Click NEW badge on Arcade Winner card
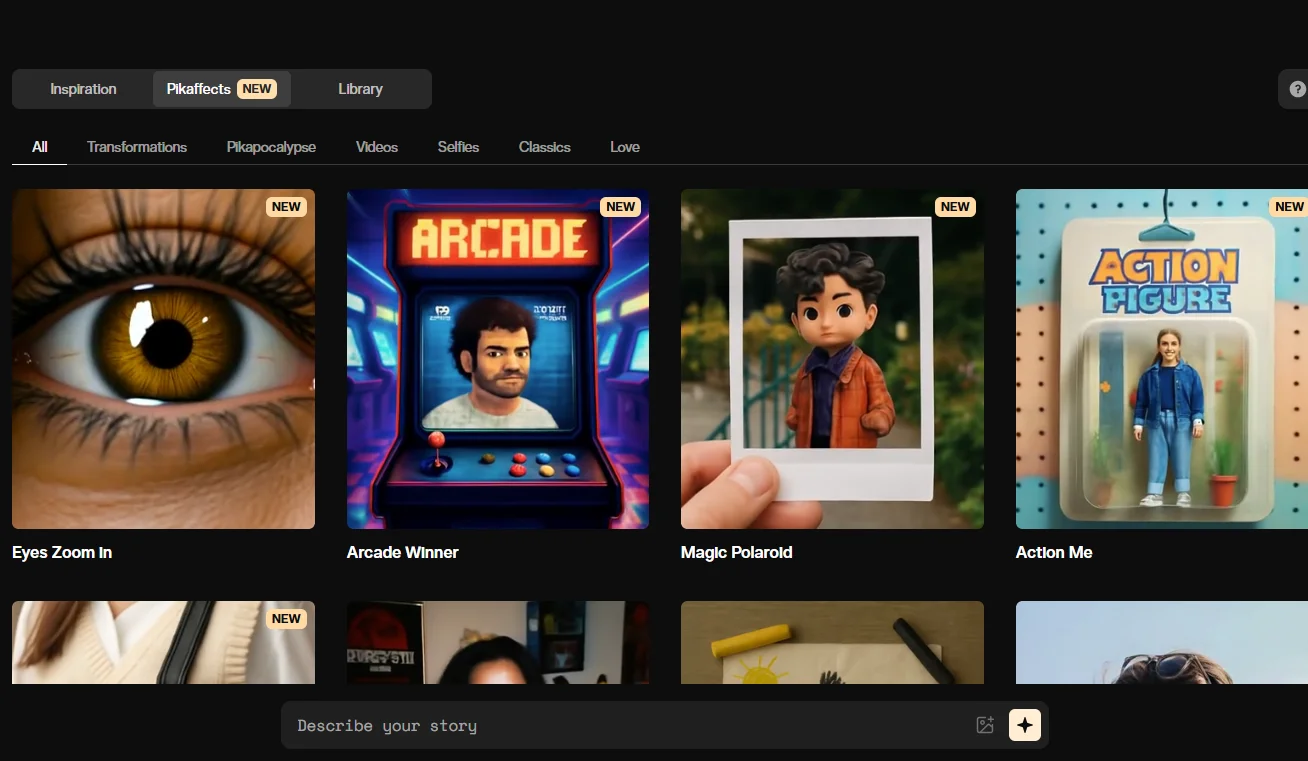 point(621,207)
